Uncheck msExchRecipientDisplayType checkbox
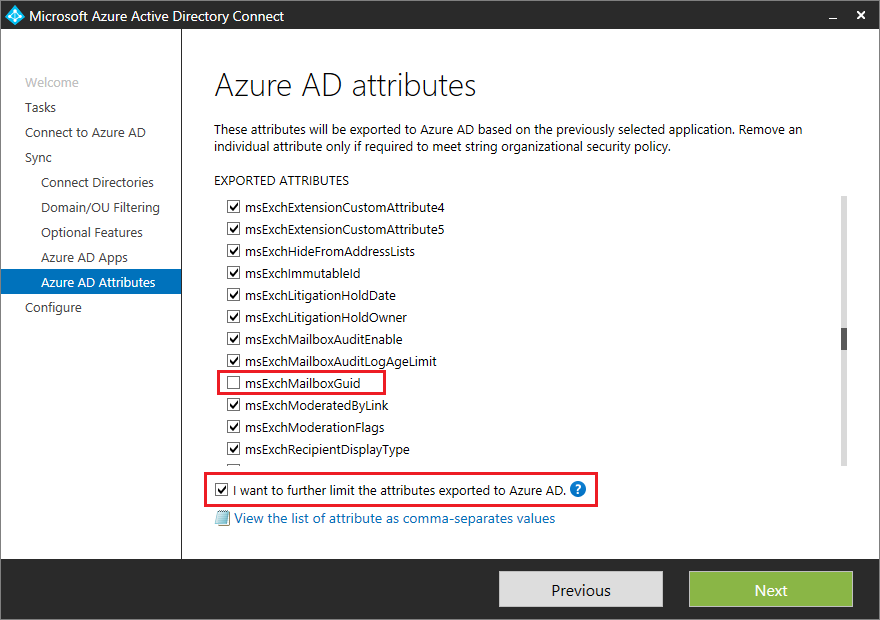 [x=233, y=449]
